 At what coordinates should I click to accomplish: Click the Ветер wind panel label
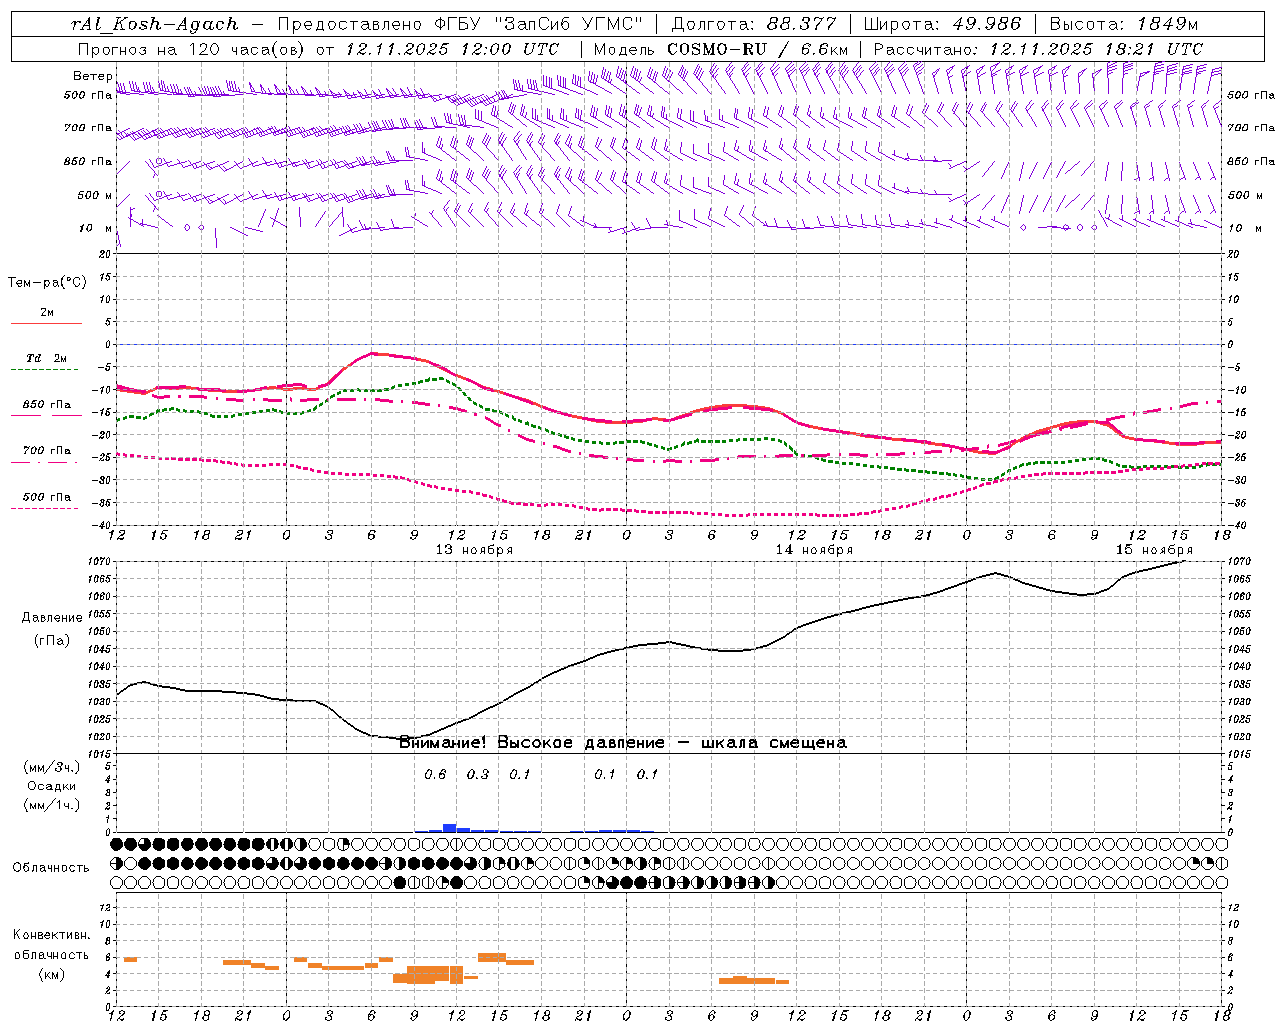coord(93,76)
